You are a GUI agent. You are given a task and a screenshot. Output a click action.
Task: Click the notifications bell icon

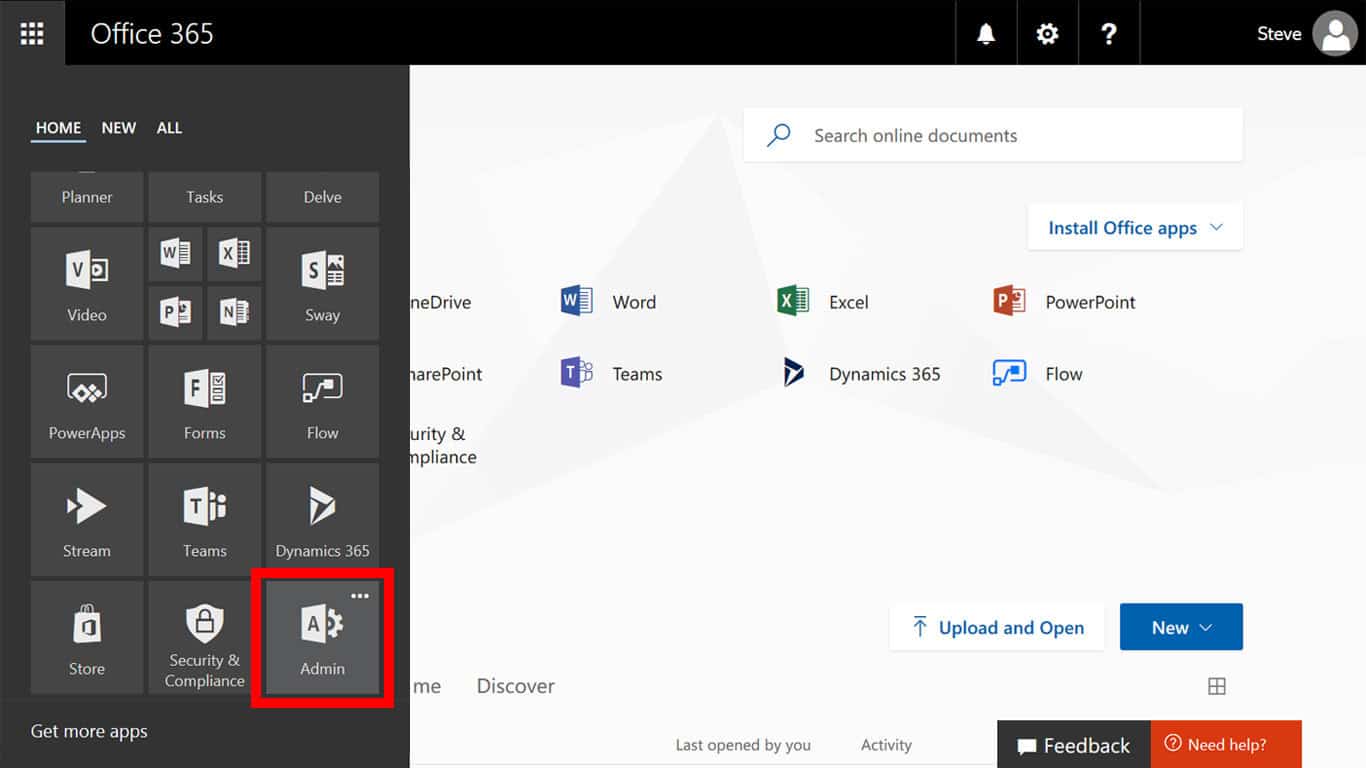pyautogui.click(x=986, y=33)
